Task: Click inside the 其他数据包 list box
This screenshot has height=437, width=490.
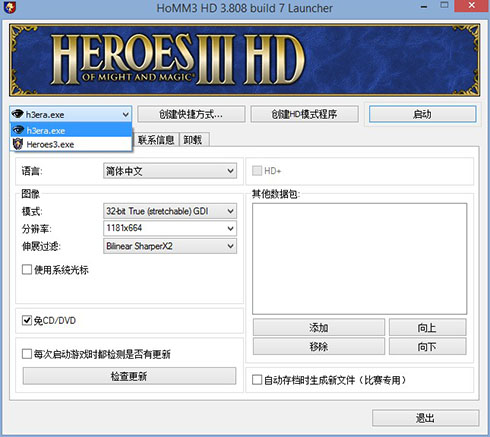Action: click(359, 259)
